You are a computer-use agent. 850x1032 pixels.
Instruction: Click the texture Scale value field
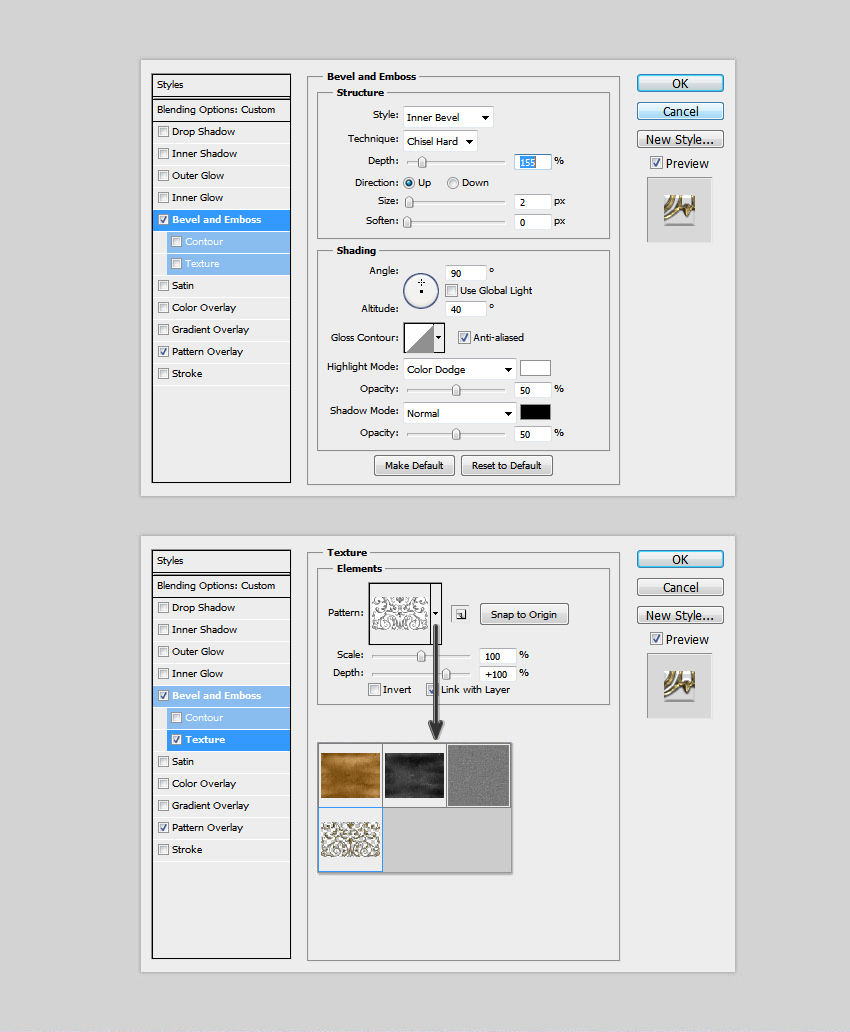[497, 656]
